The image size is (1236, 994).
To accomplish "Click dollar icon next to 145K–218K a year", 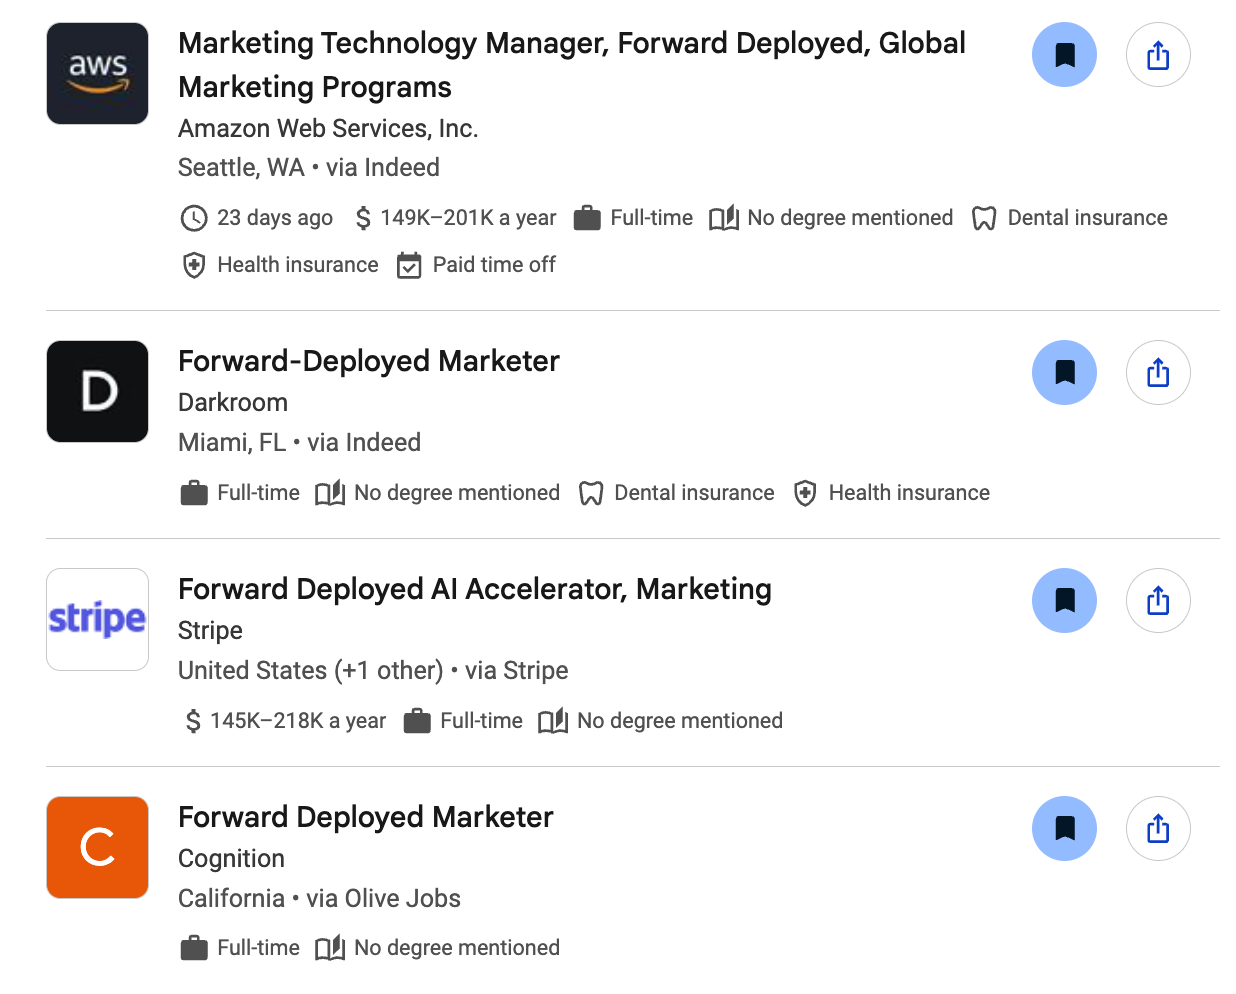I will [193, 721].
